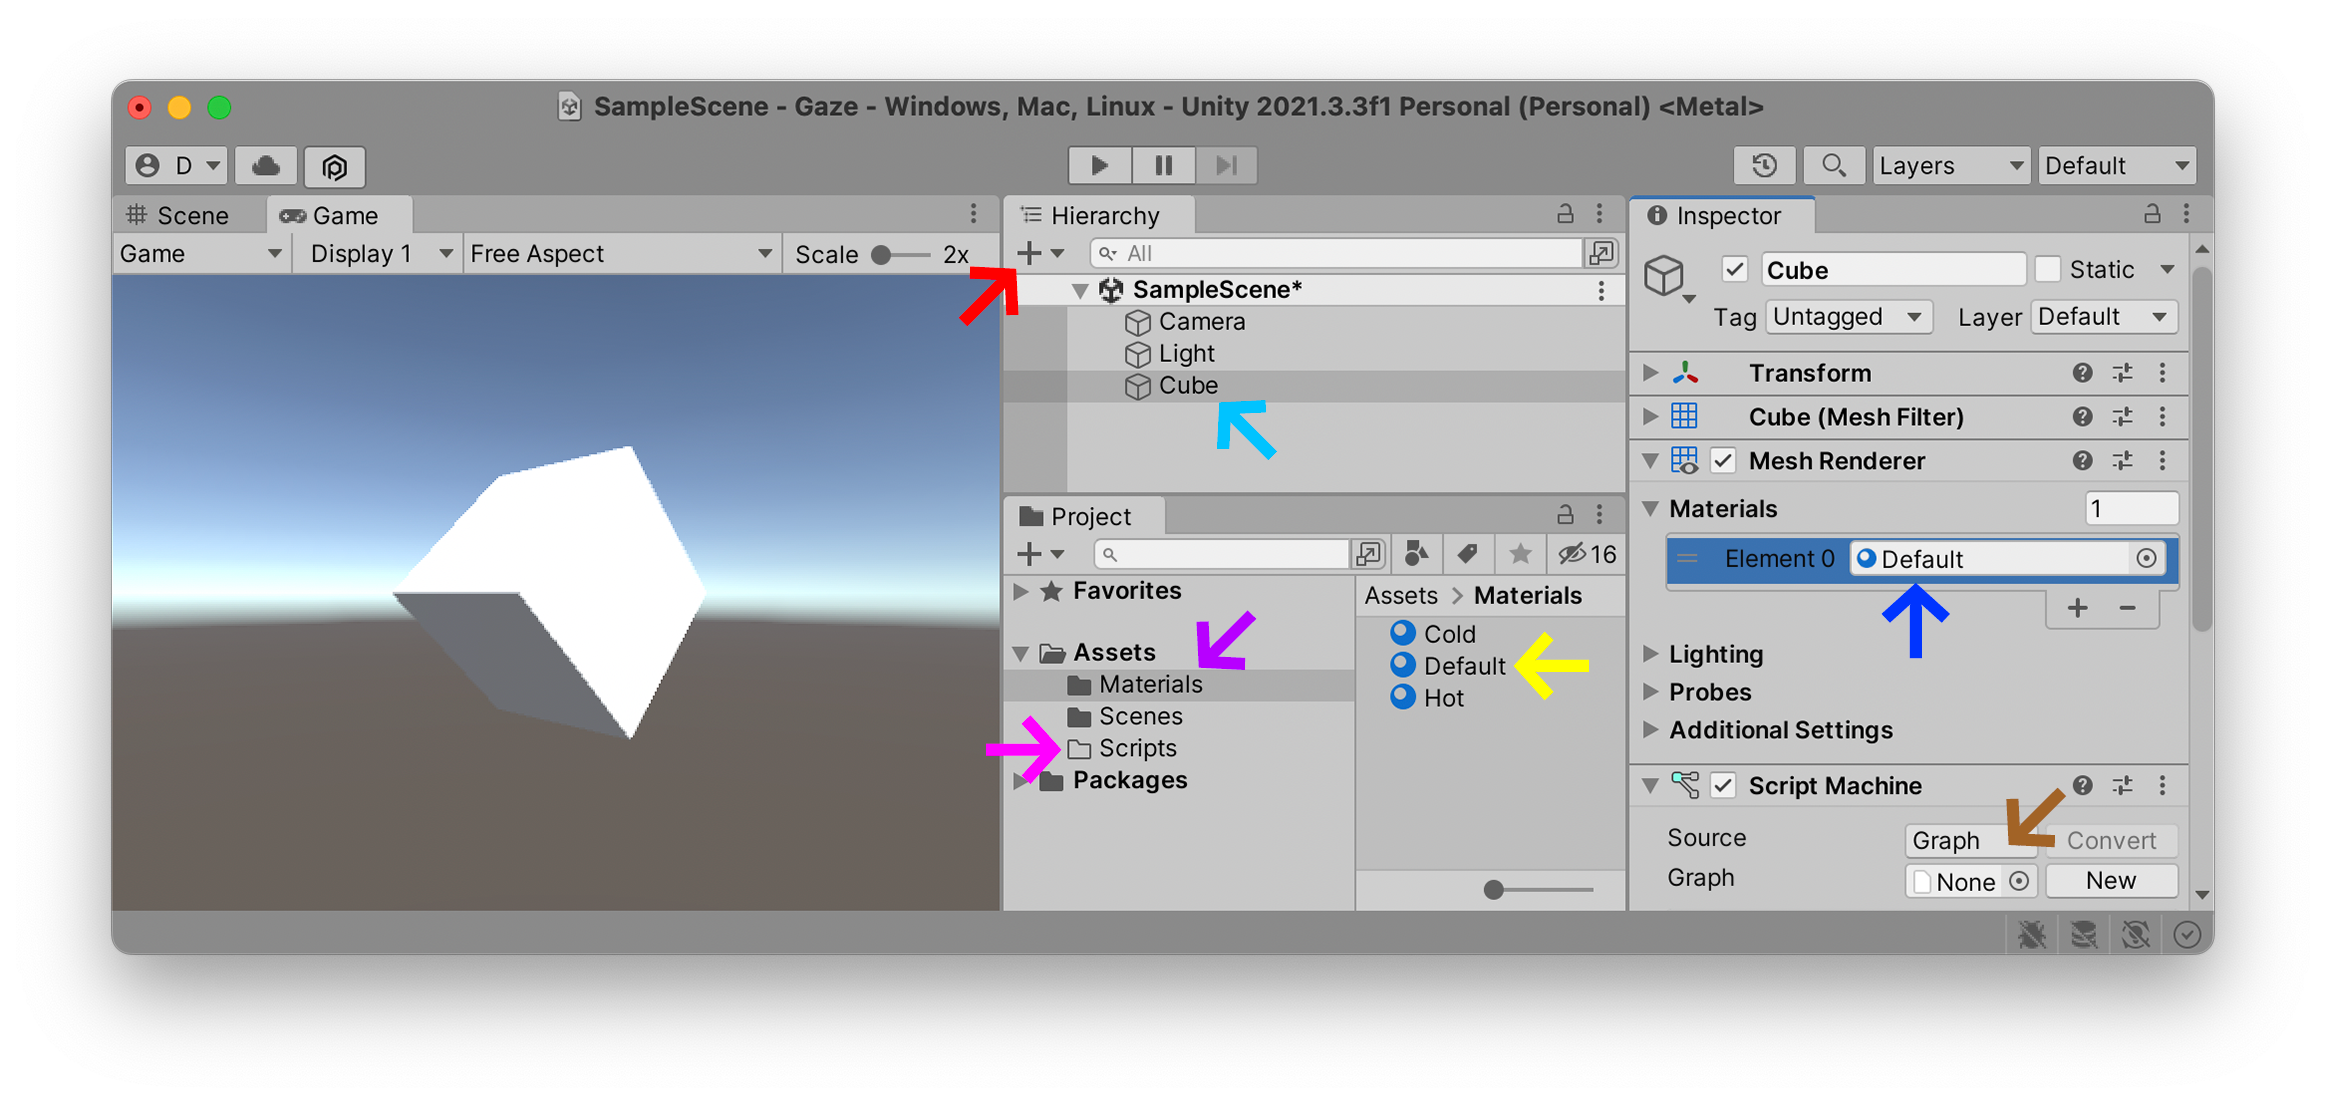Pause the game playback
The image size is (2326, 1106).
point(1163,165)
